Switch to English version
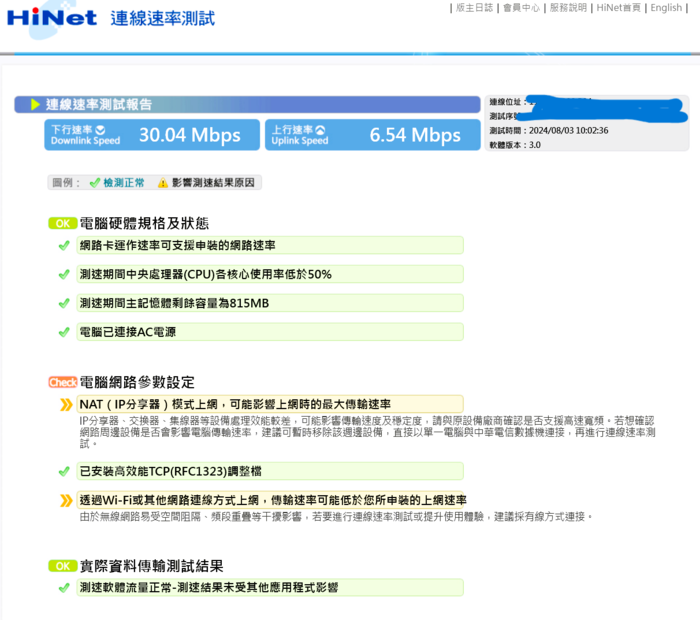The height and width of the screenshot is (620, 700). (666, 8)
